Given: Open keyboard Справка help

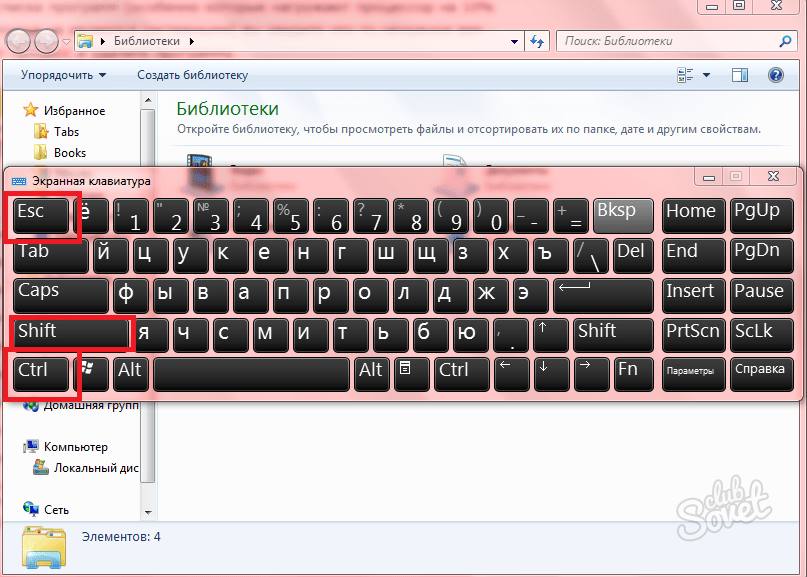Looking at the screenshot, I should pos(762,375).
